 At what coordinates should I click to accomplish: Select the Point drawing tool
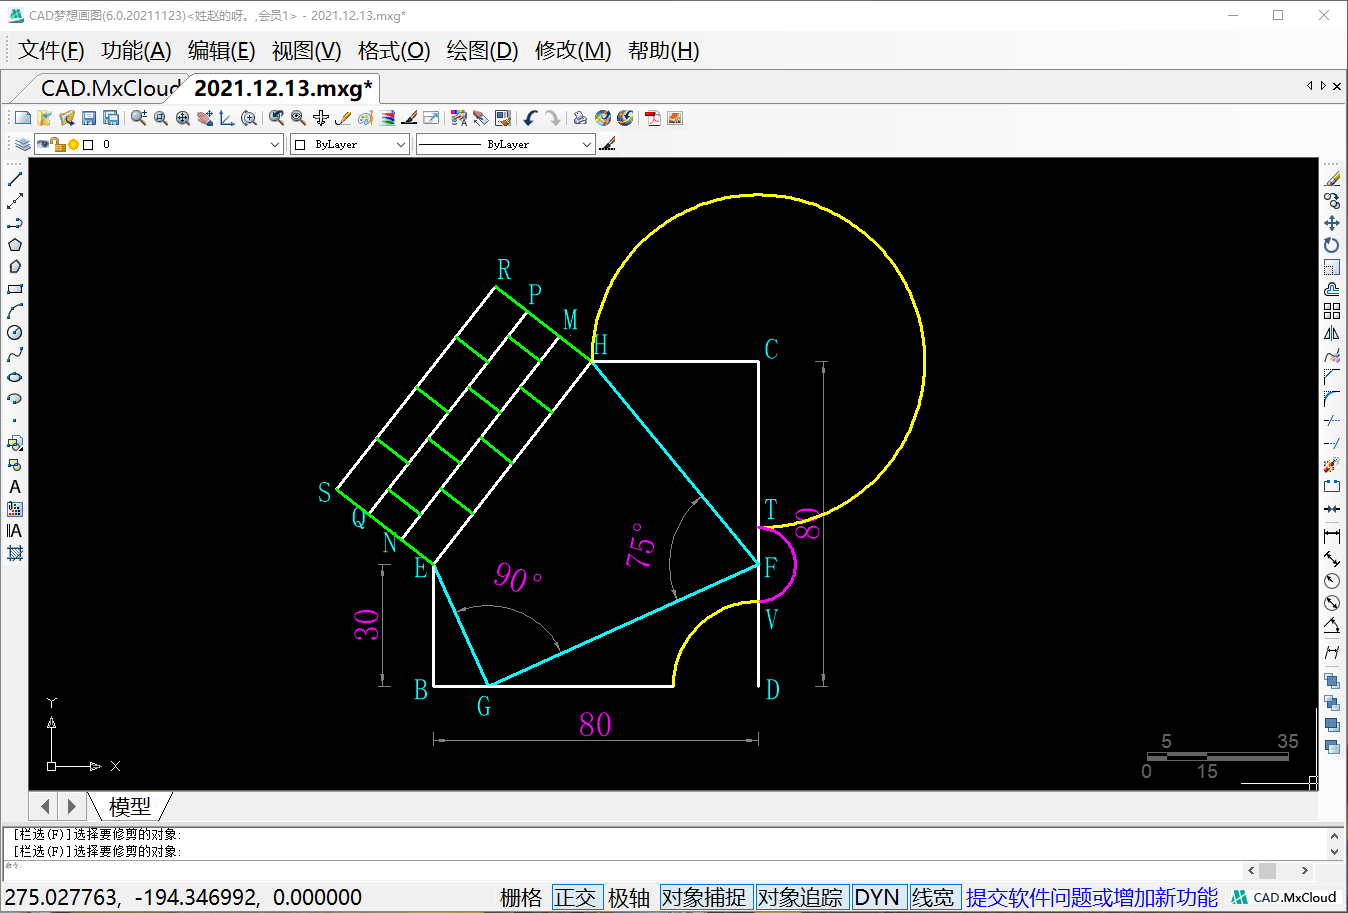[x=15, y=421]
